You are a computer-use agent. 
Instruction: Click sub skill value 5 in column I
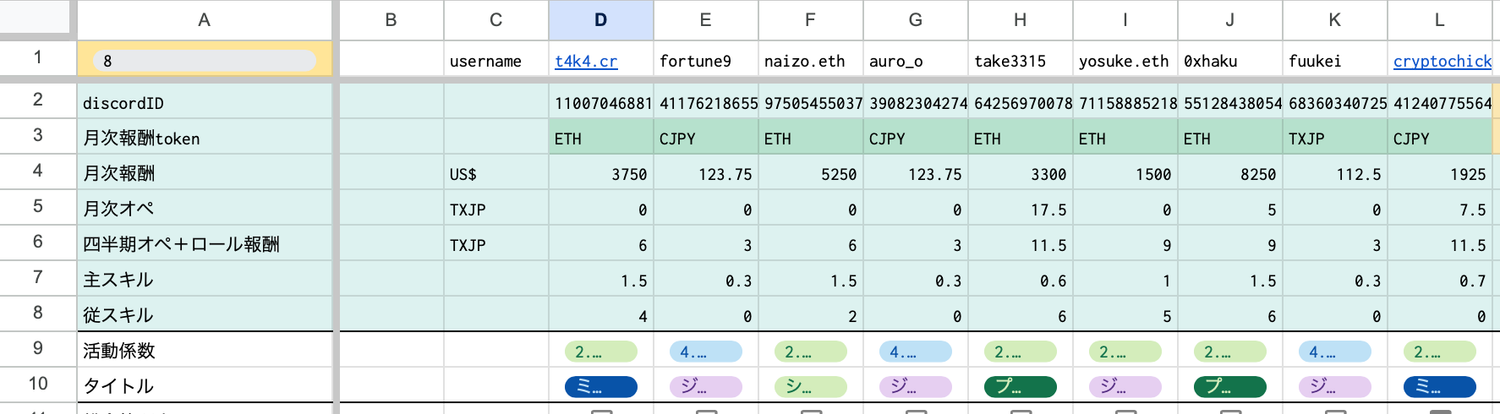coord(1126,315)
